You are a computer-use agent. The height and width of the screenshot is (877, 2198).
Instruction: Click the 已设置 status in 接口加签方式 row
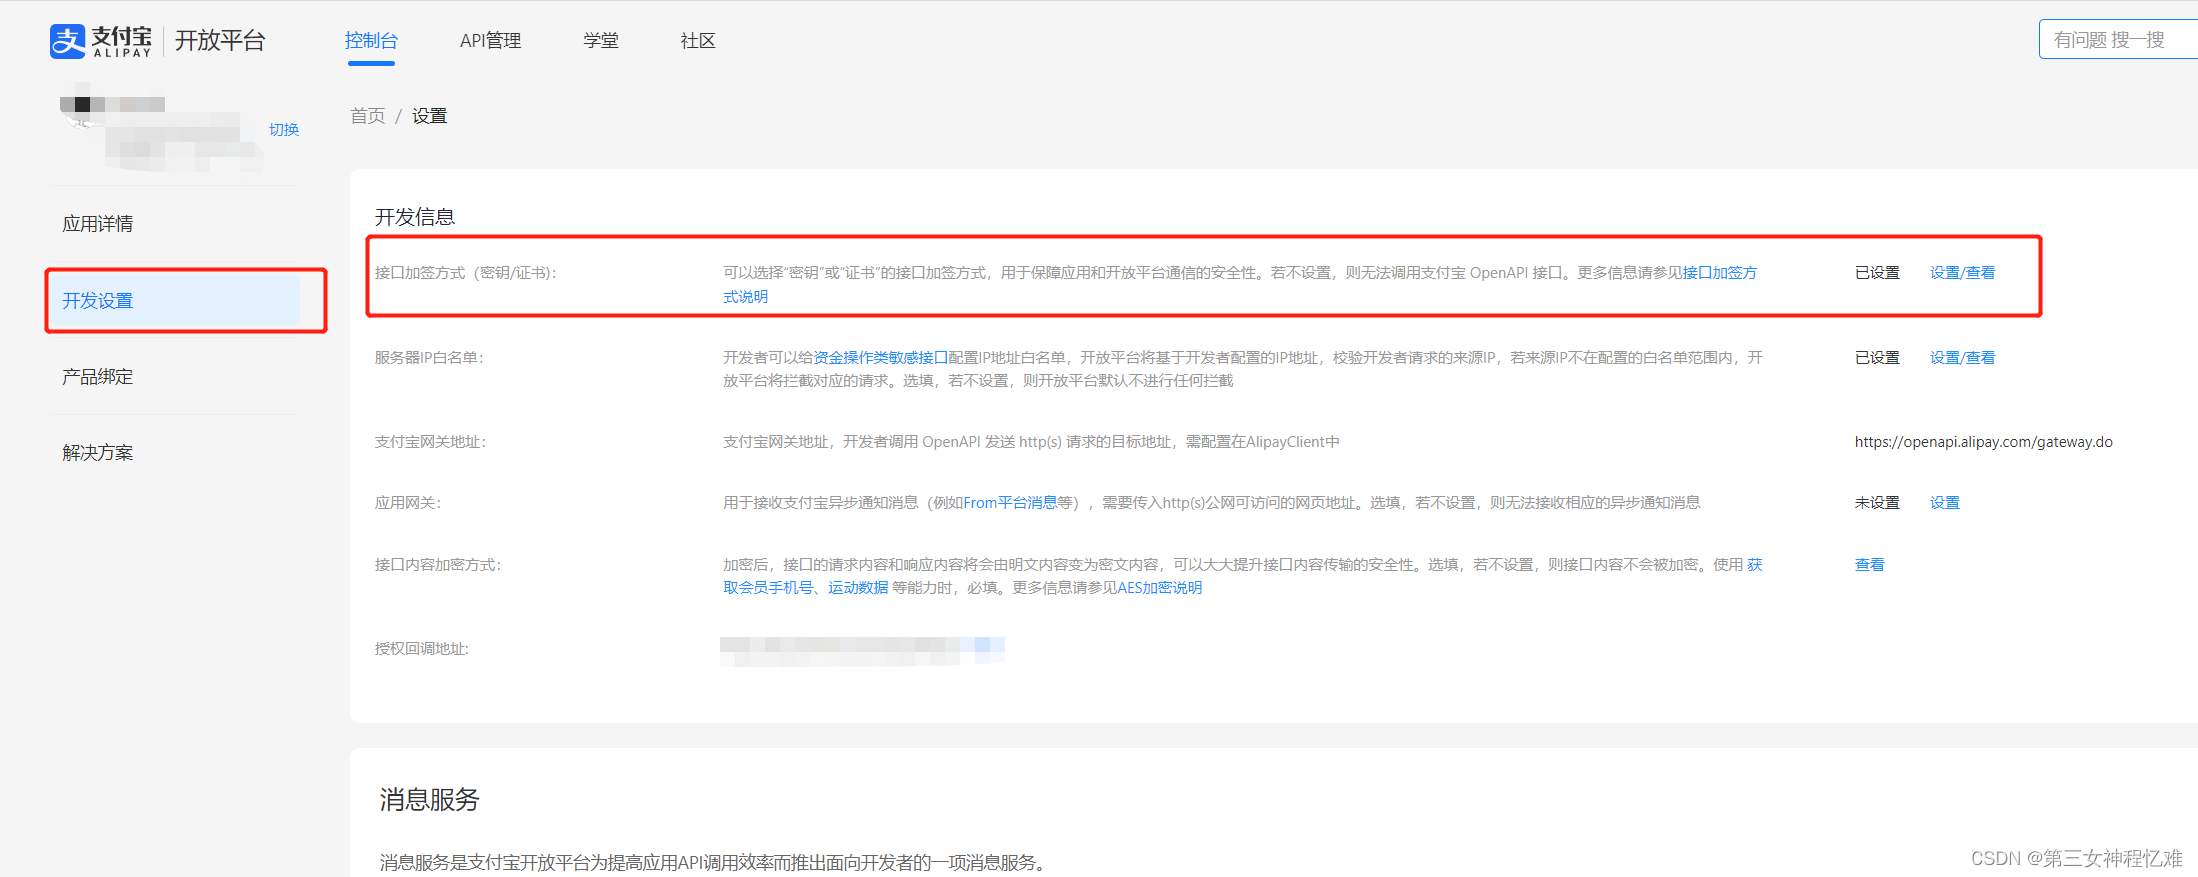click(1877, 273)
